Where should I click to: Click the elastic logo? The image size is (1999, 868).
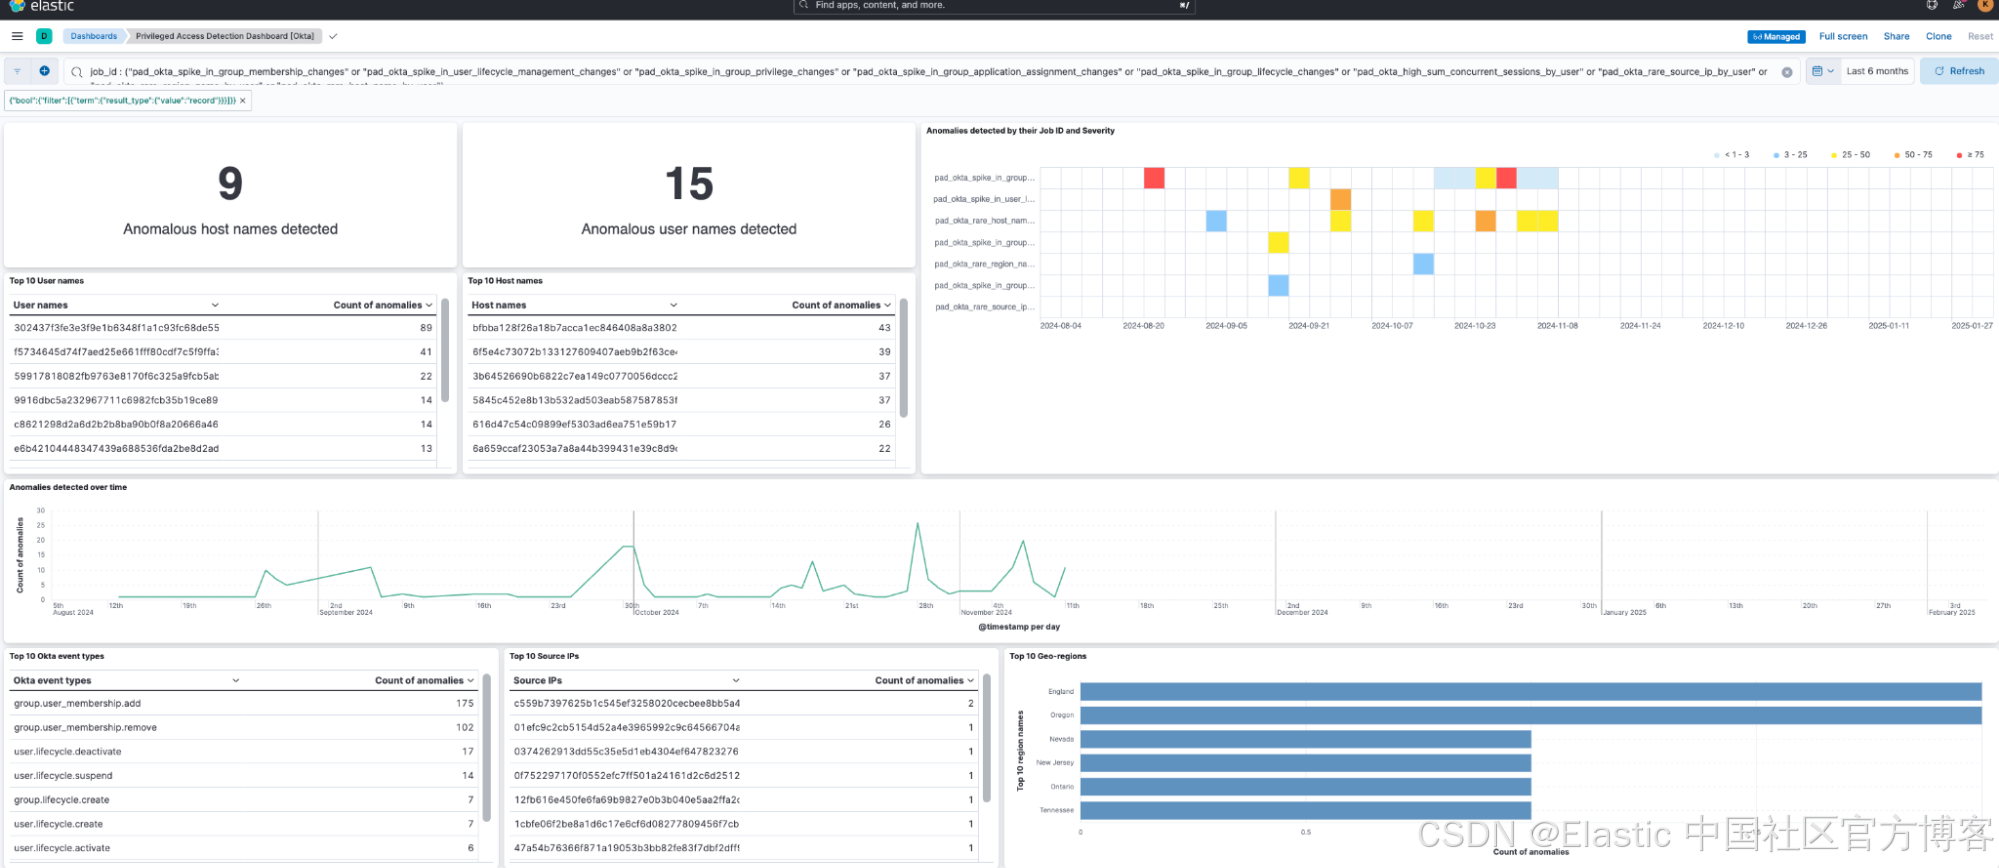(x=42, y=6)
